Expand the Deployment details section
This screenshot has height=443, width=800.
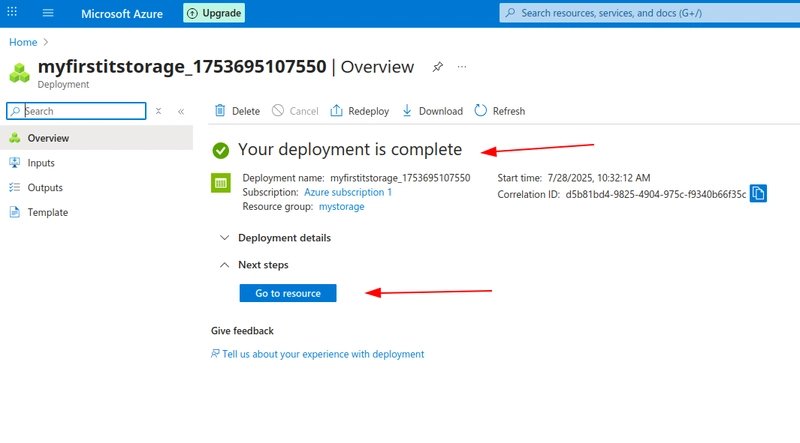coord(275,238)
